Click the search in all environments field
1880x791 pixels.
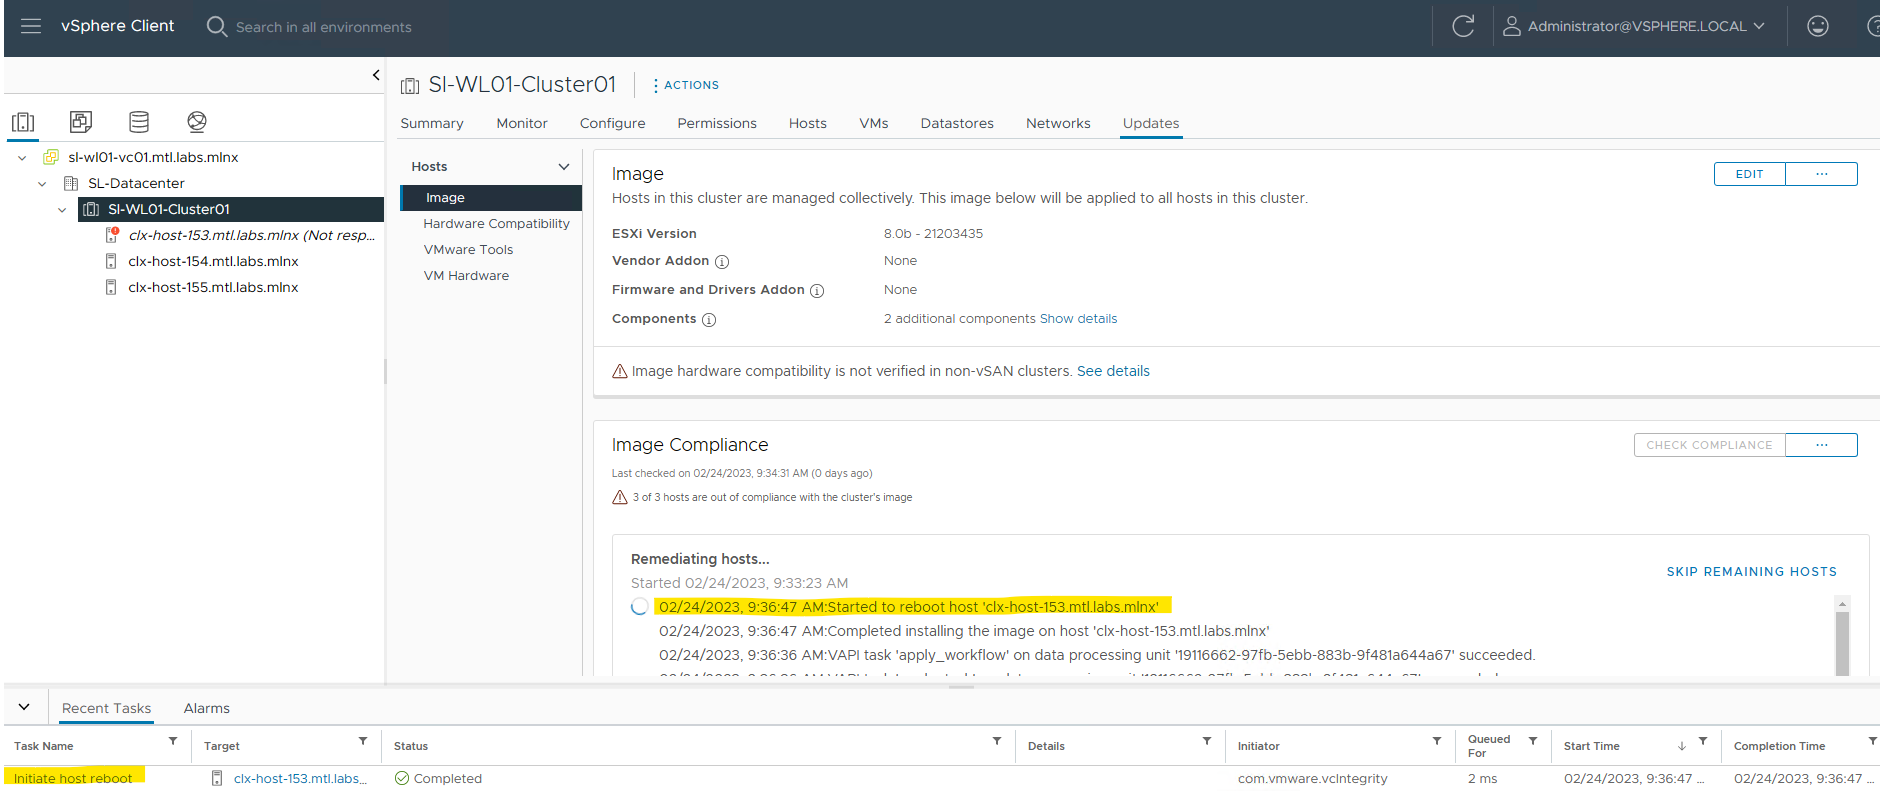[324, 27]
